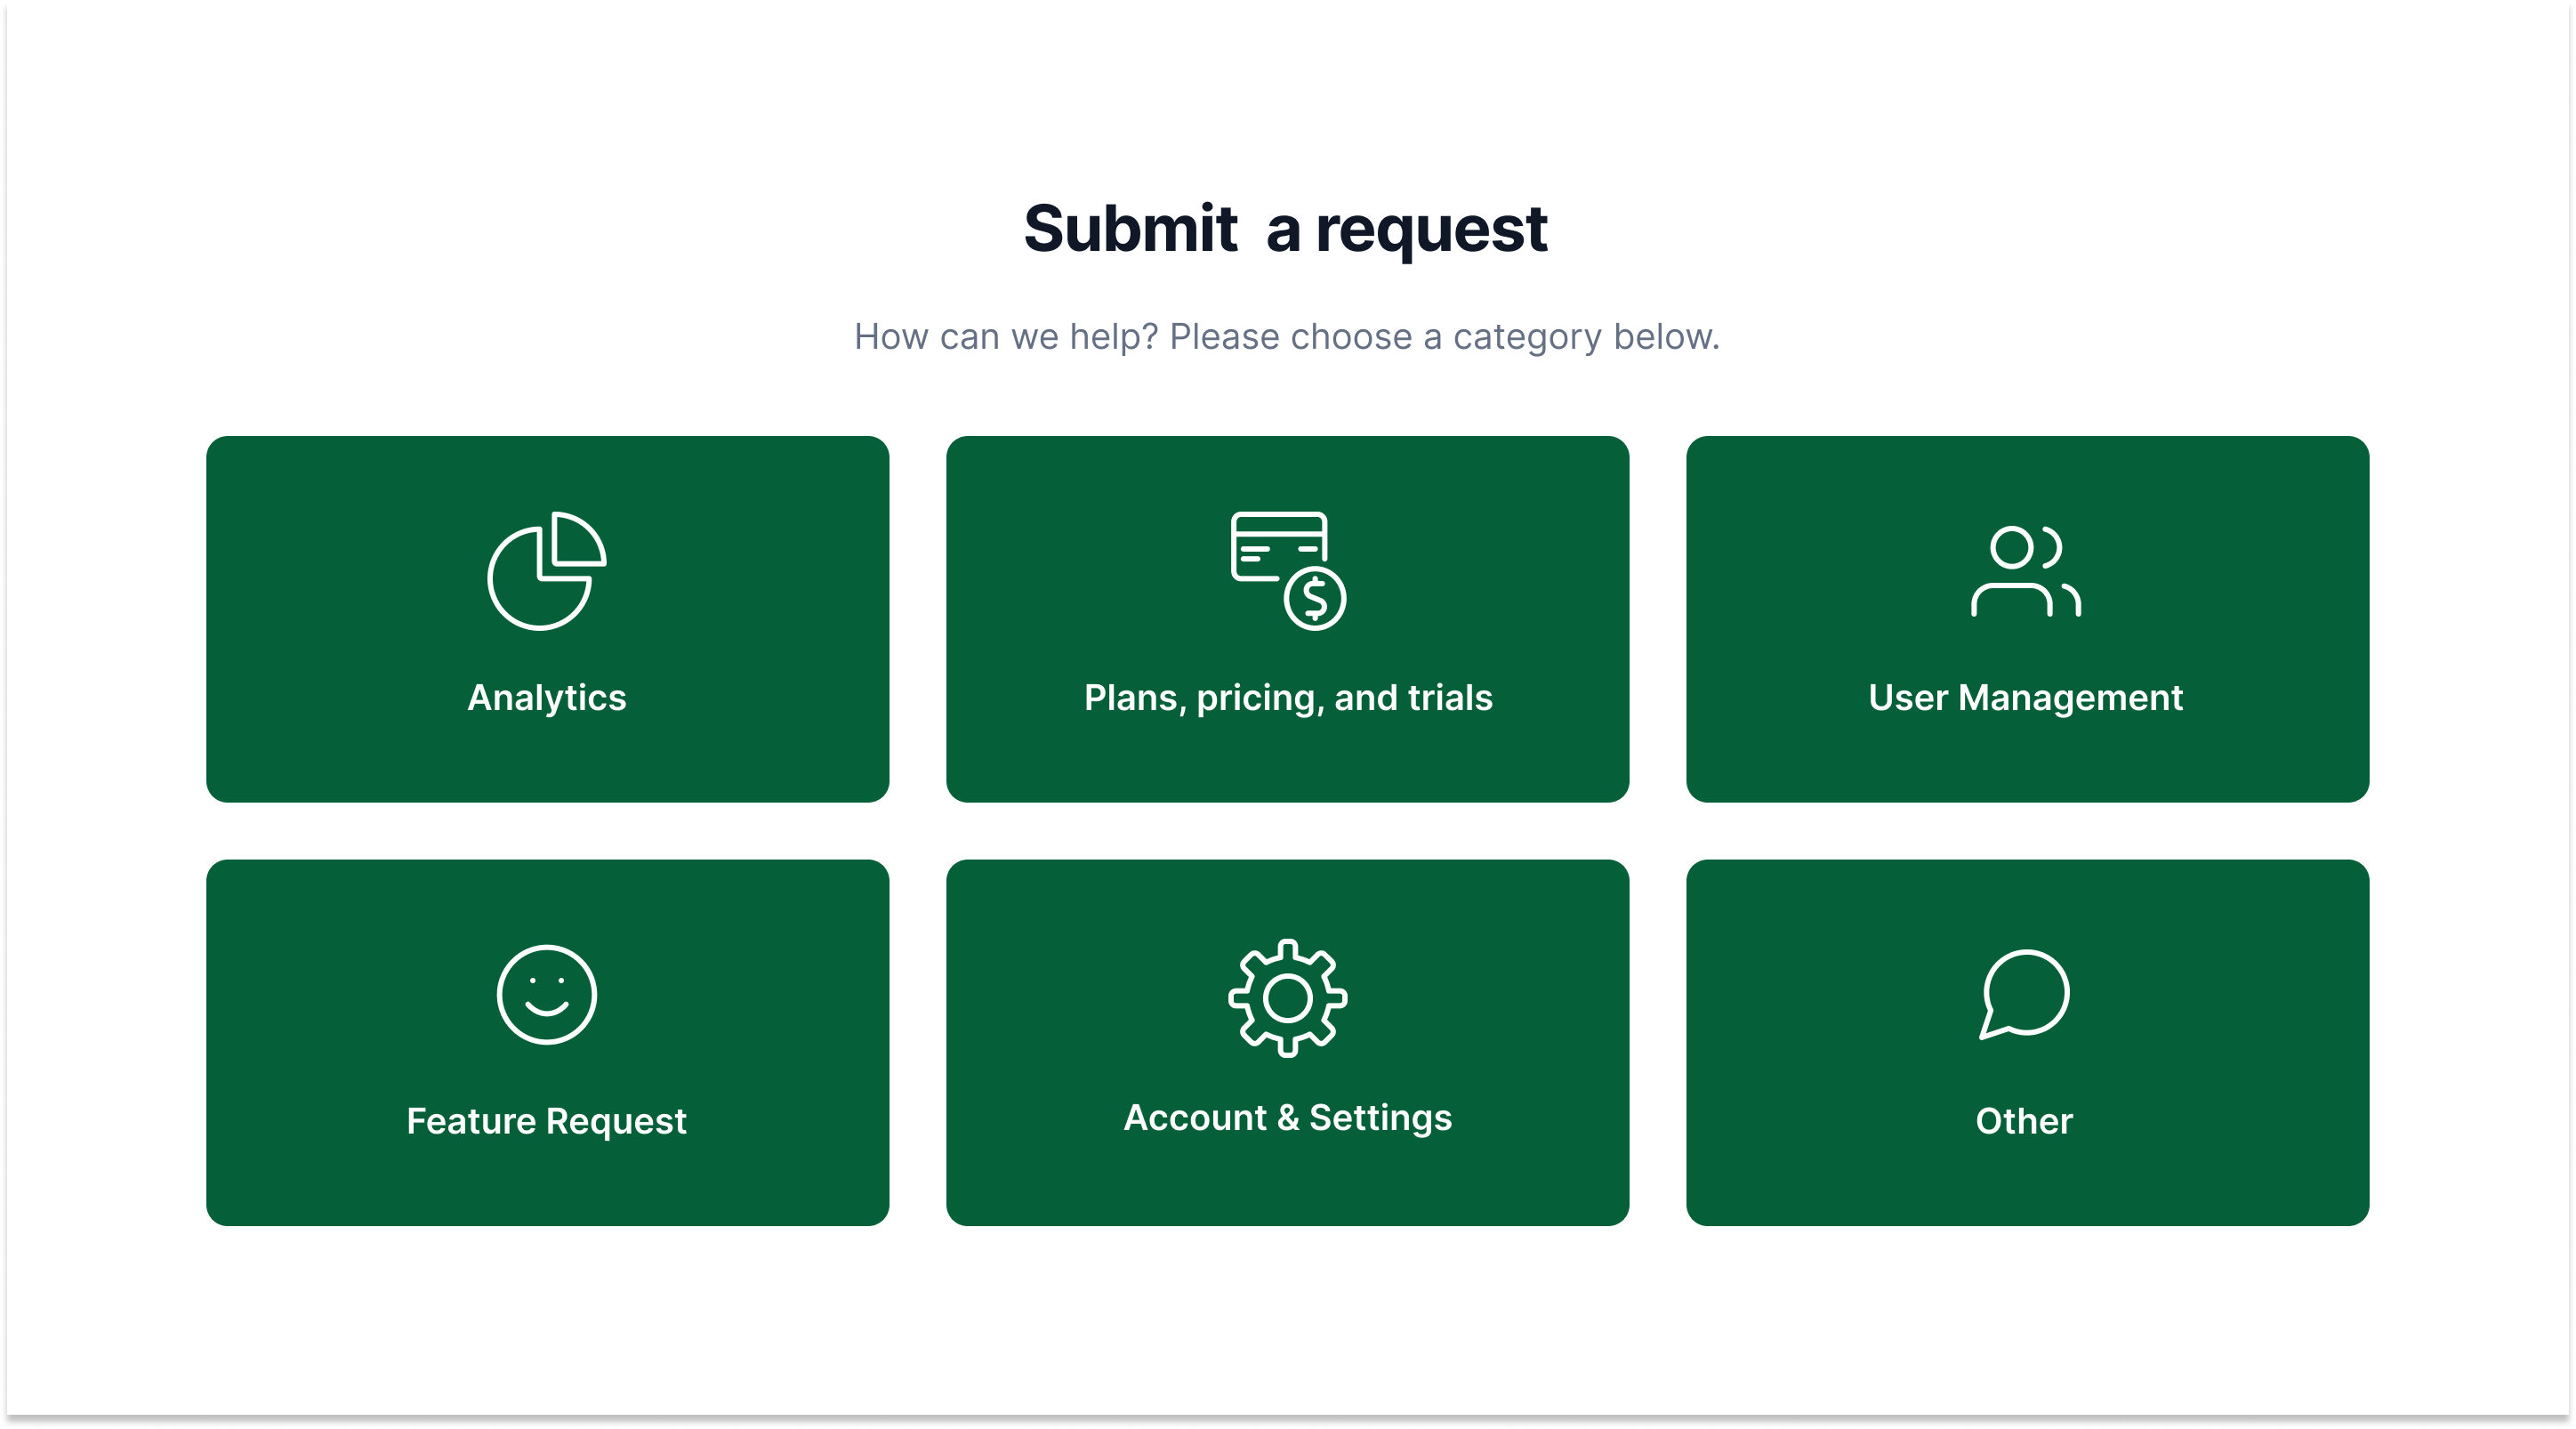Select the User Management label text
Viewport: 2576px width, 1429px height.
tap(2025, 697)
